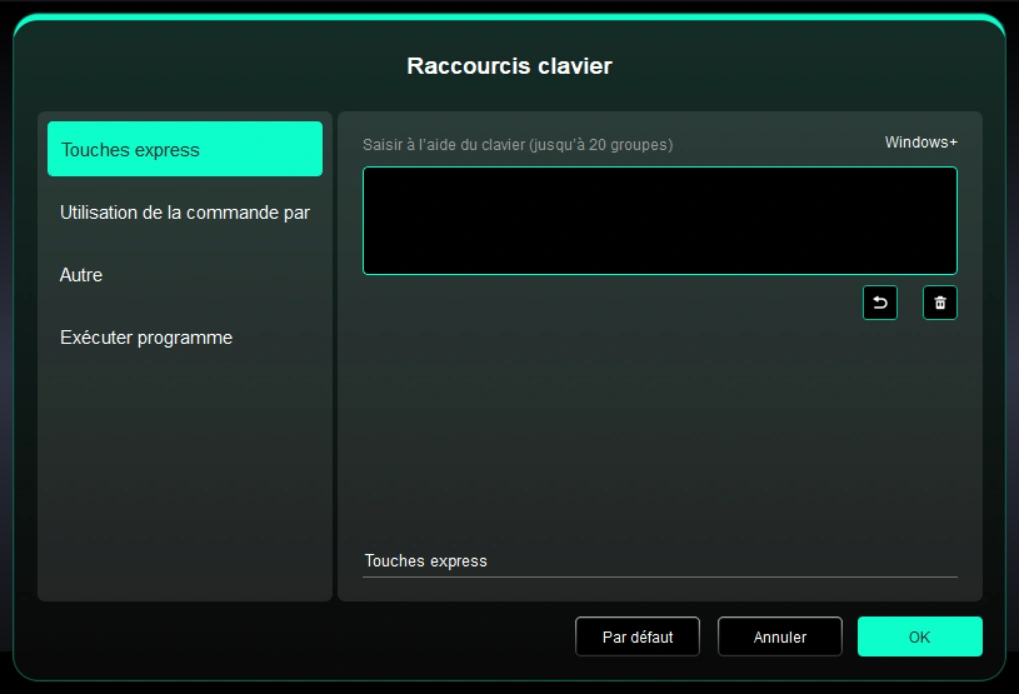Open Utilisation de la commande par section

click(x=185, y=213)
